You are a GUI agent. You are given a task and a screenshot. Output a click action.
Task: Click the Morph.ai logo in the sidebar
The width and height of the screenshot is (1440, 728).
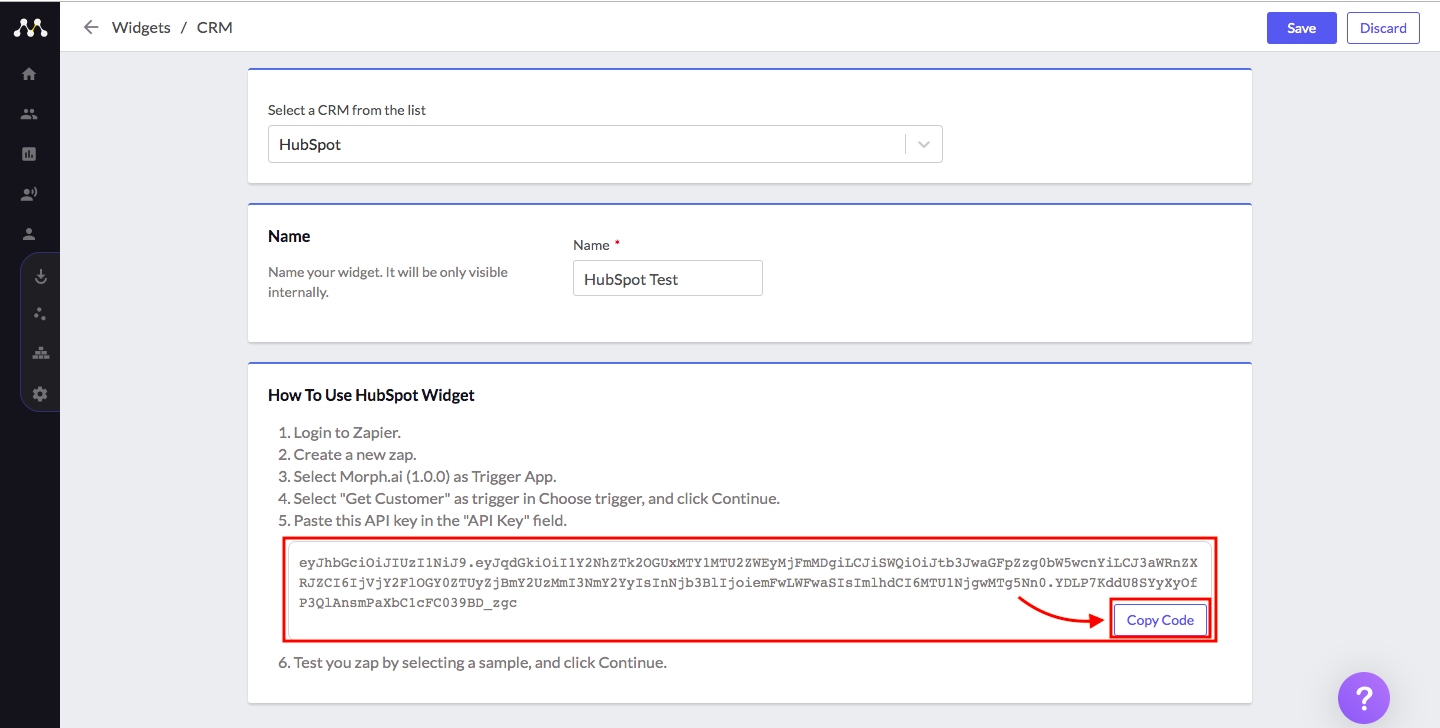30,28
